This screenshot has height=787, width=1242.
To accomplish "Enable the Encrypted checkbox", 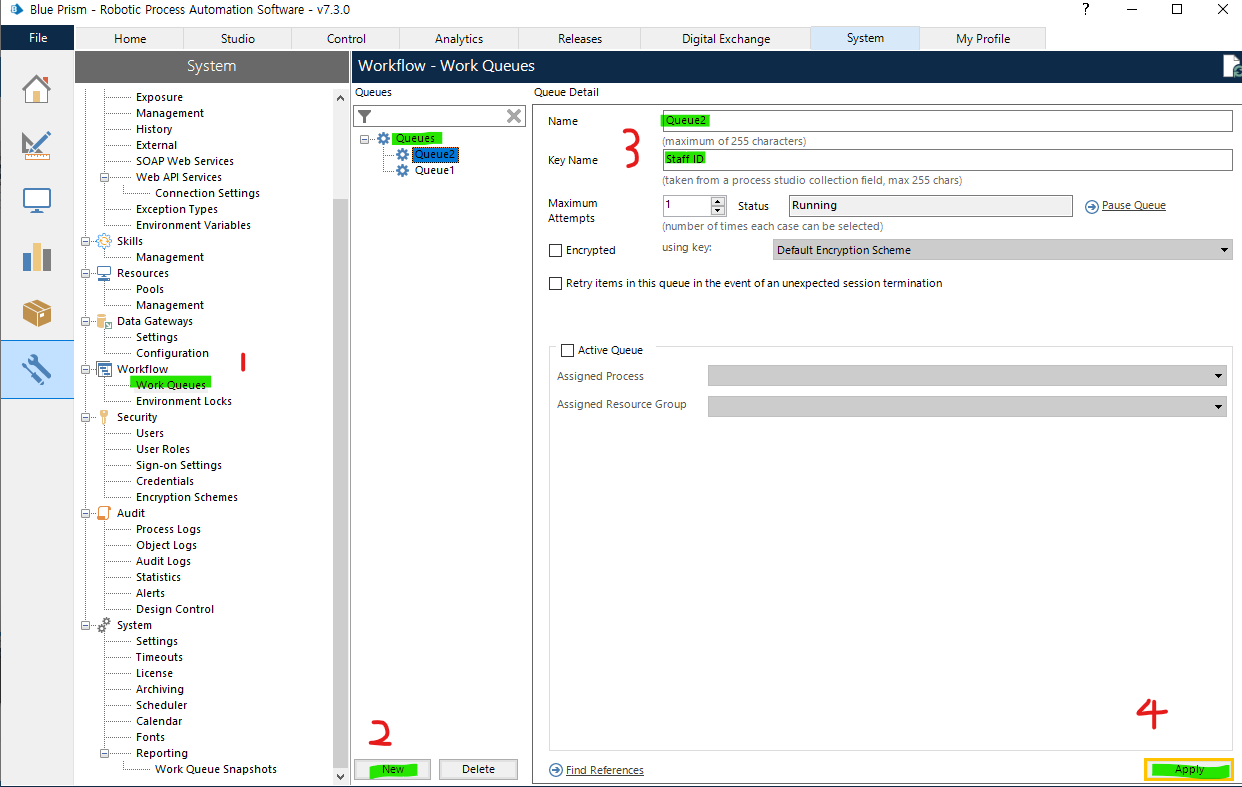I will point(556,250).
